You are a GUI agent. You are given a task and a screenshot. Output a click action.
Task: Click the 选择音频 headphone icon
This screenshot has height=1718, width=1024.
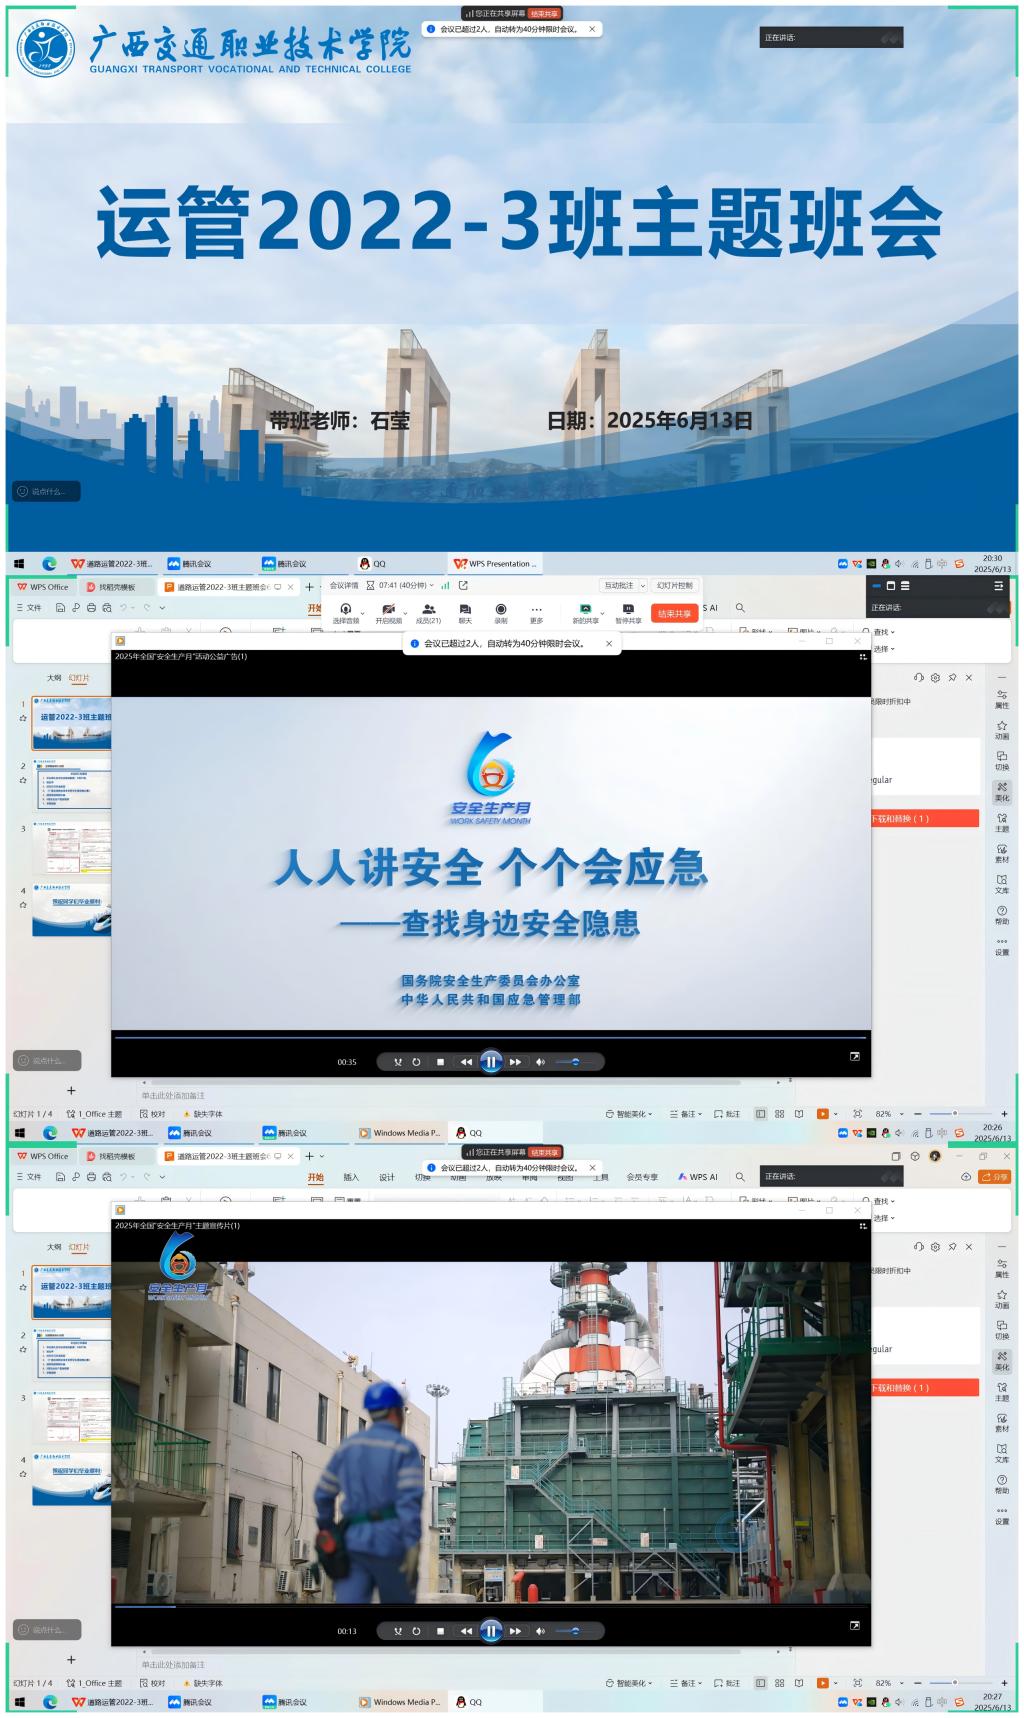pos(346,609)
